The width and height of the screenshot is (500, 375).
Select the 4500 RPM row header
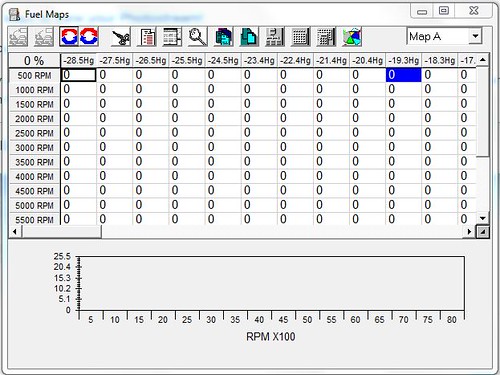(x=35, y=191)
